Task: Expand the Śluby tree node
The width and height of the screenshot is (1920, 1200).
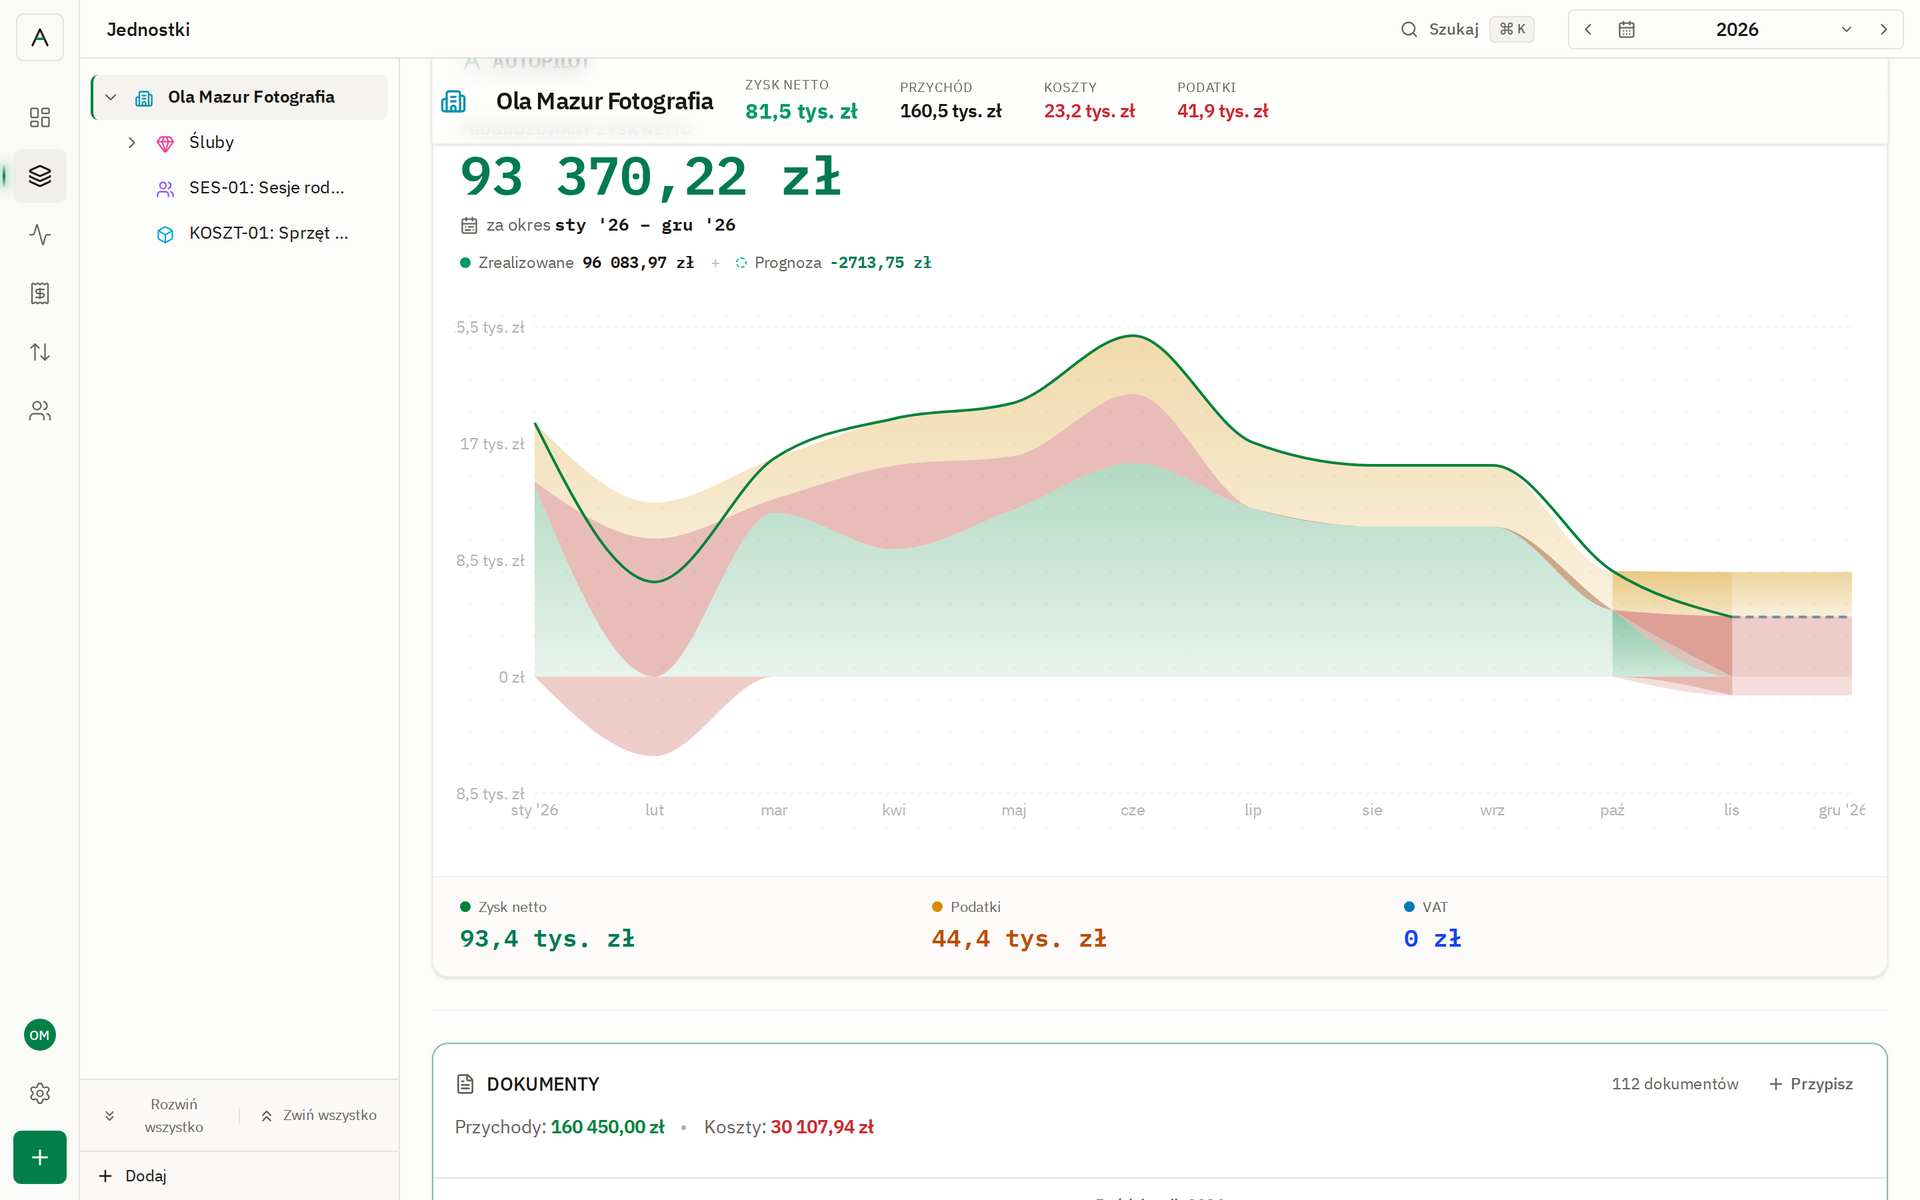Action: tap(131, 143)
